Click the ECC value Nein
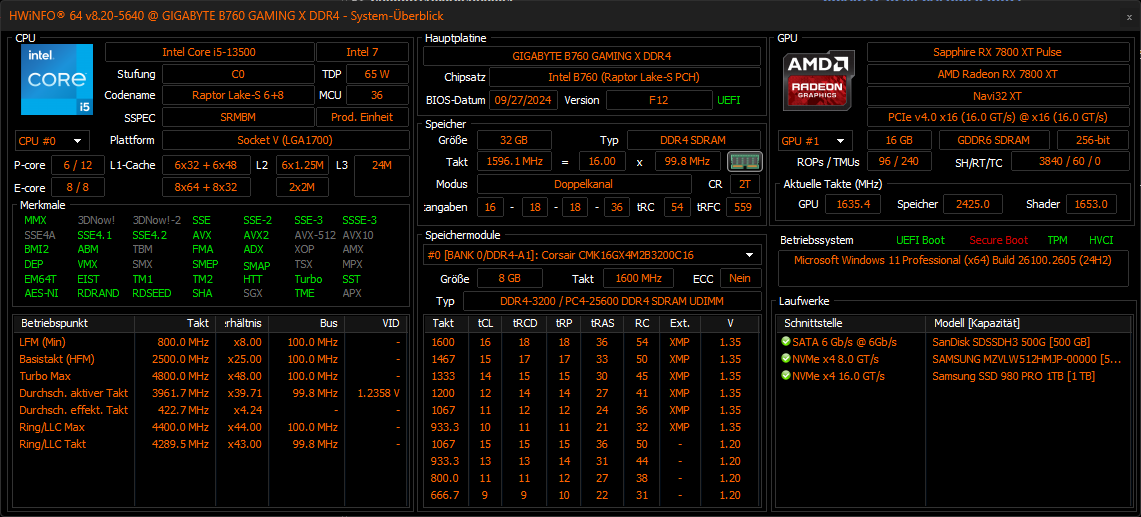The image size is (1141, 517). click(741, 277)
